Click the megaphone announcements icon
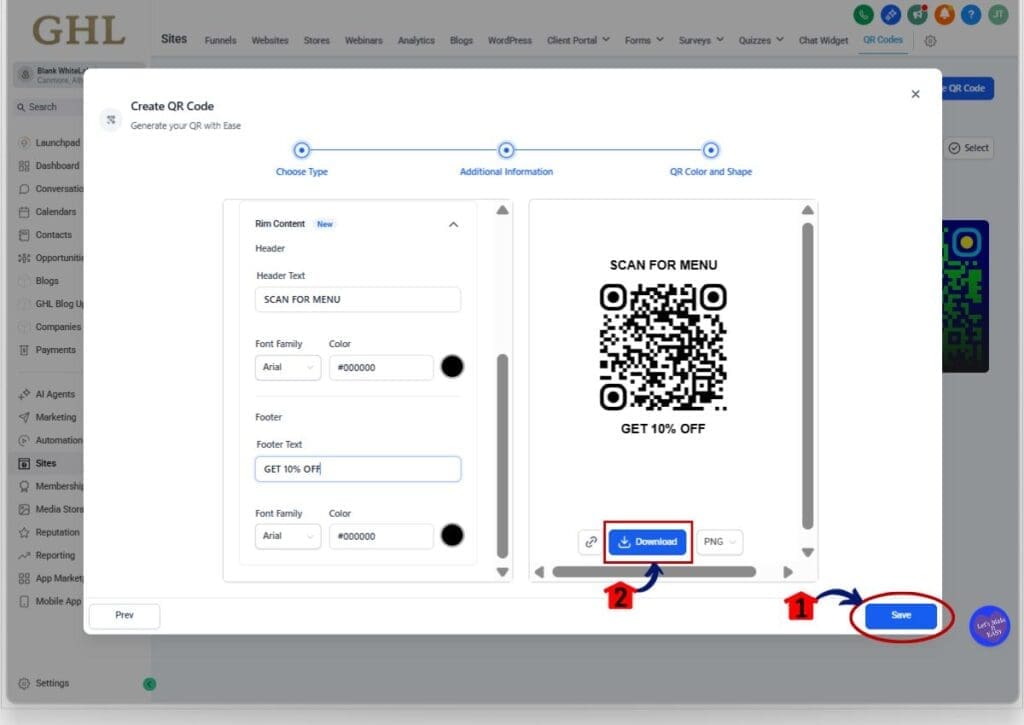Screen dimensions: 1024x725 [x=917, y=15]
